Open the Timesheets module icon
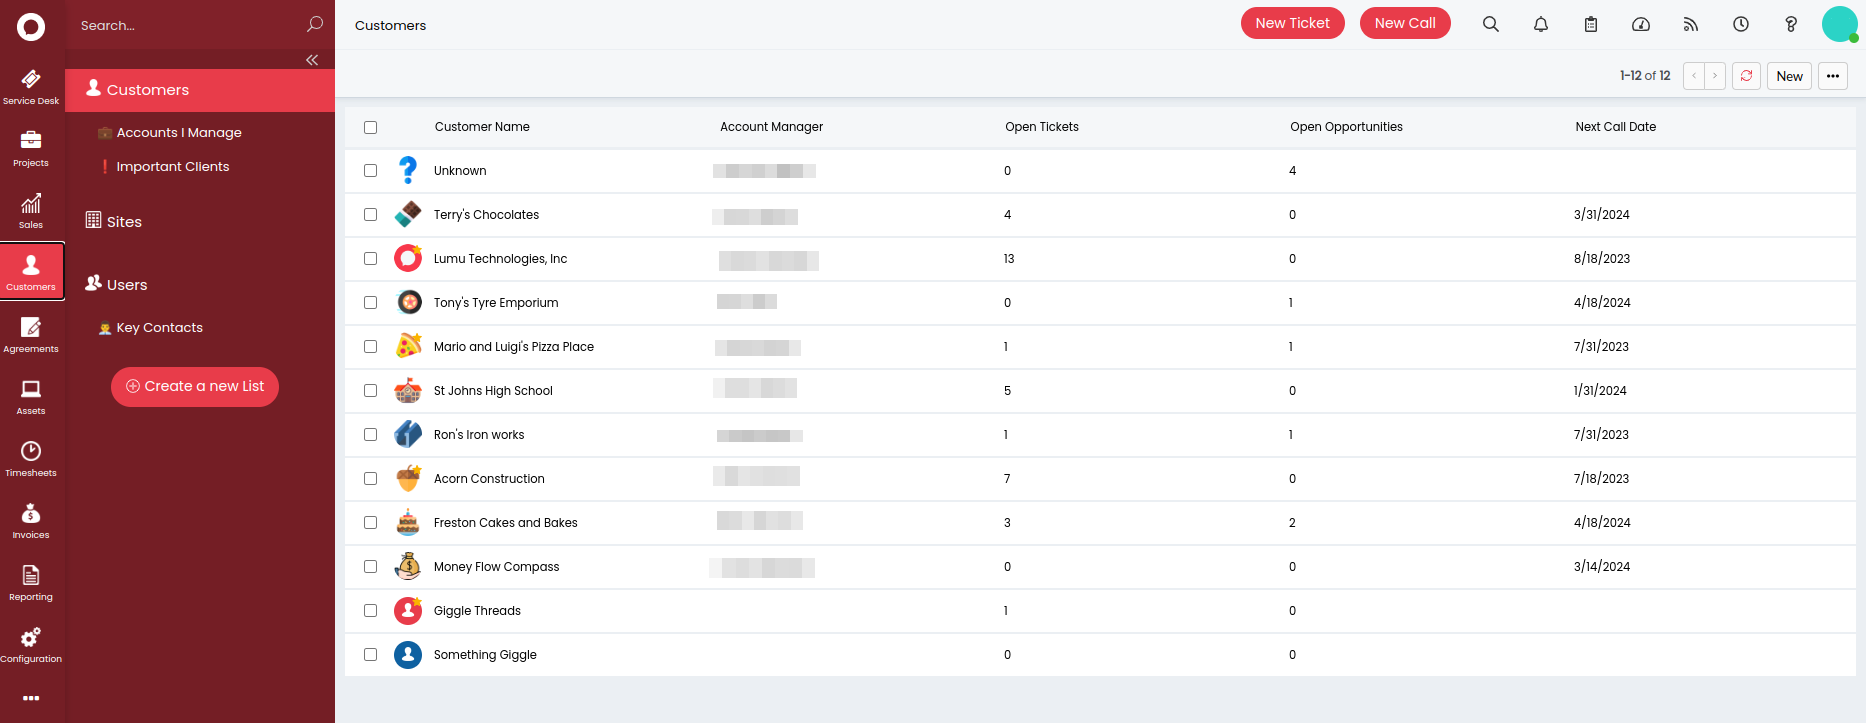The height and width of the screenshot is (723, 1866). 31,459
